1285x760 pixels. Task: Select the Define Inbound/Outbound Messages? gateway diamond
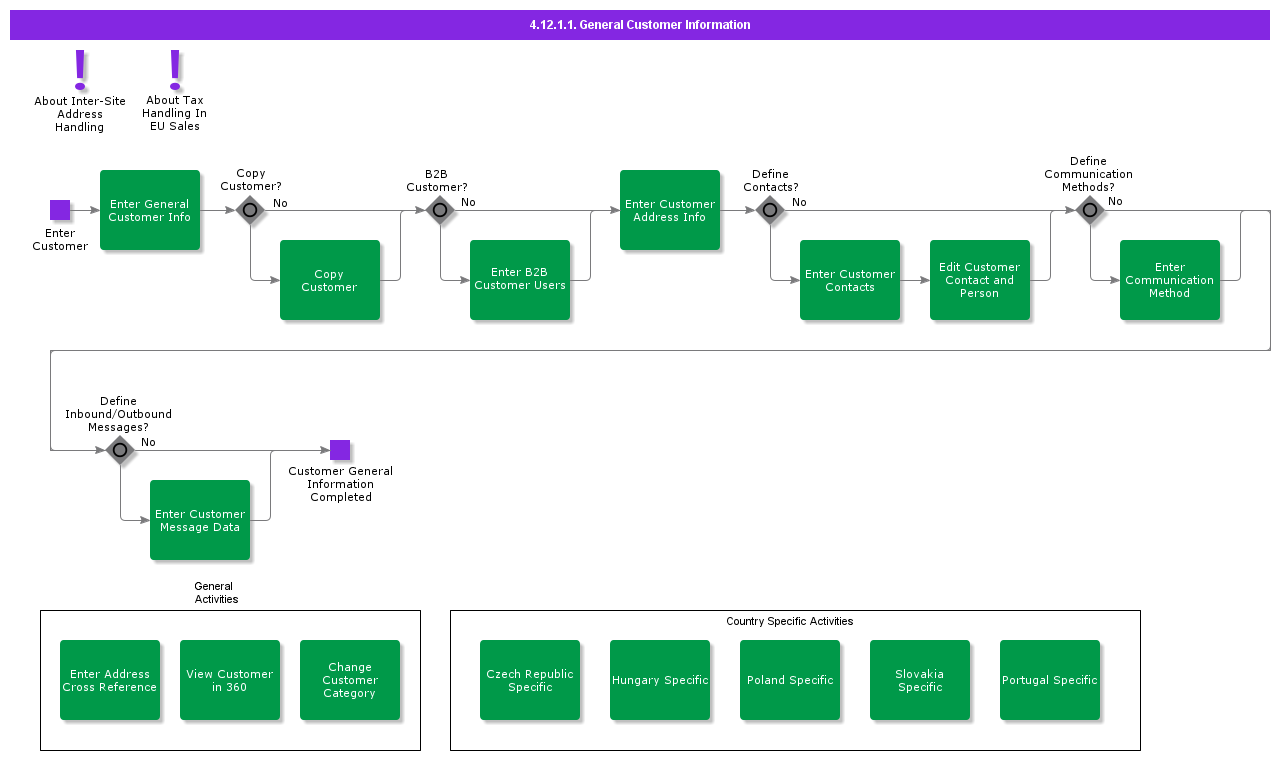(120, 450)
